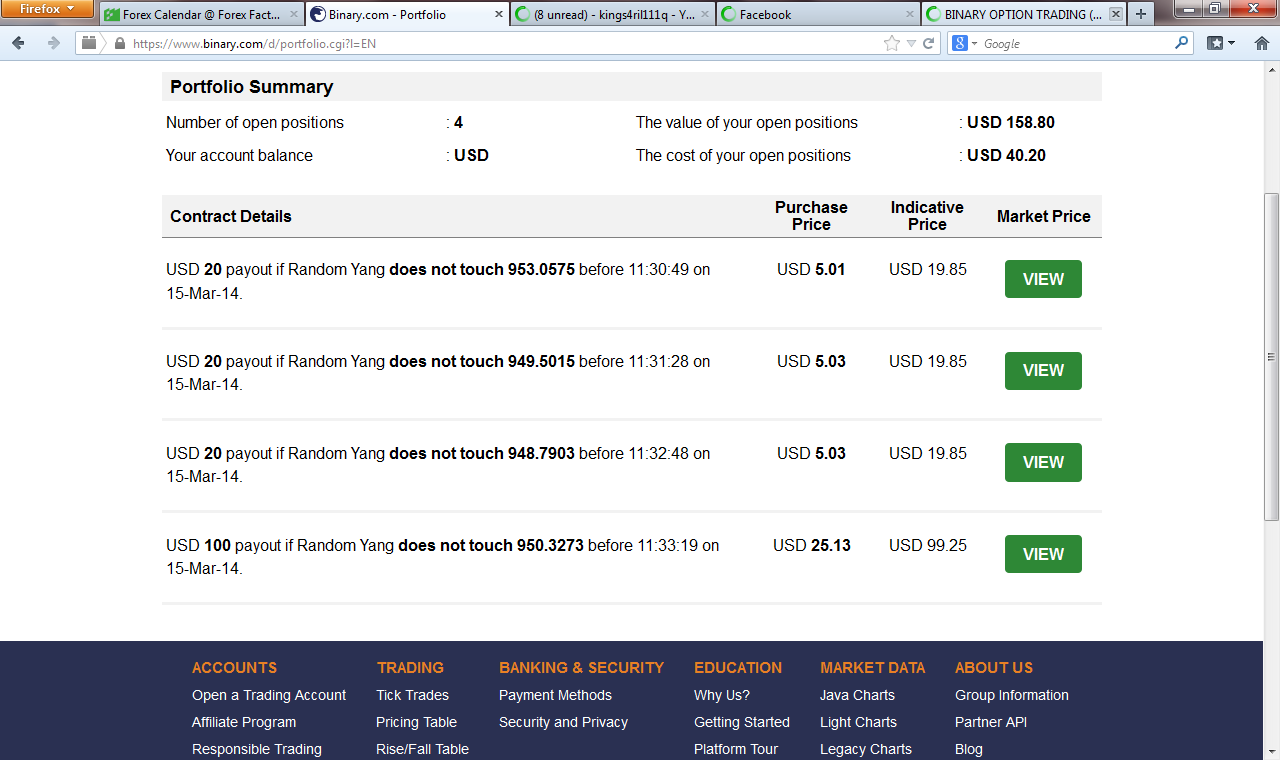Open the Java Charts link
Viewport: 1280px width, 760px height.
tap(857, 695)
